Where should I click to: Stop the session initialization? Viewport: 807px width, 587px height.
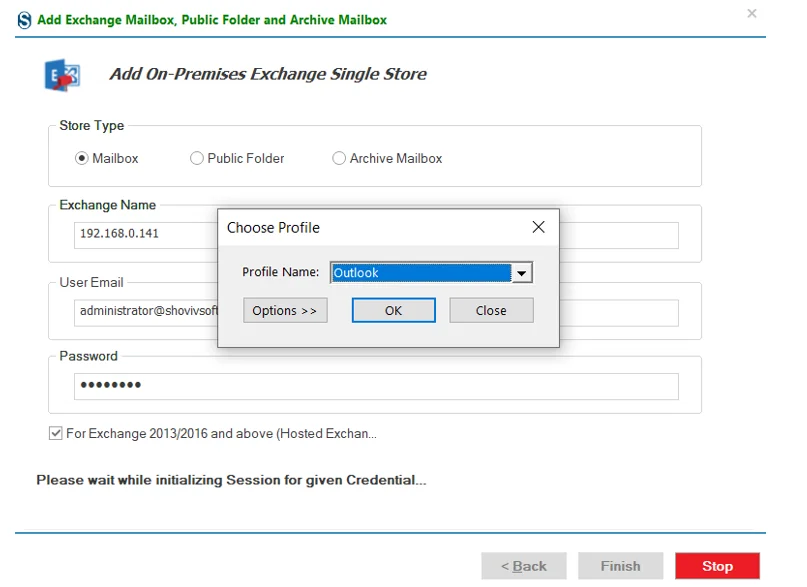[717, 566]
